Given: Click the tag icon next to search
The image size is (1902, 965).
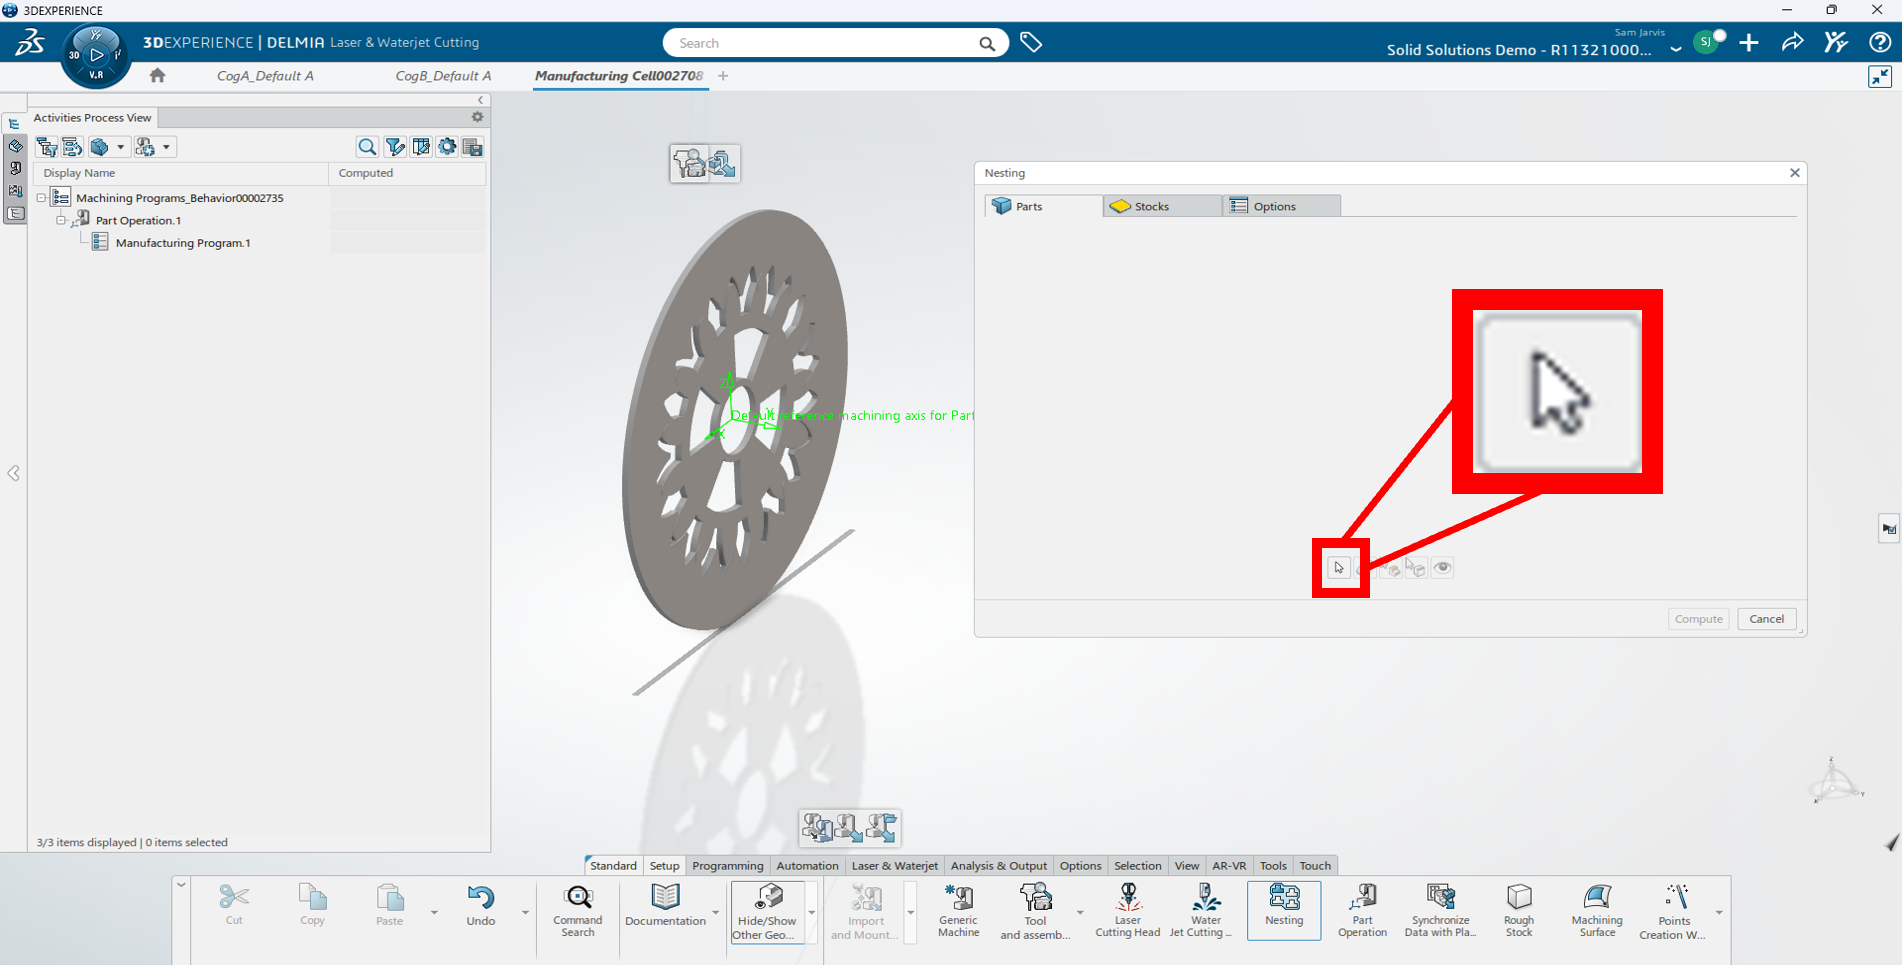Looking at the screenshot, I should tap(1031, 42).
